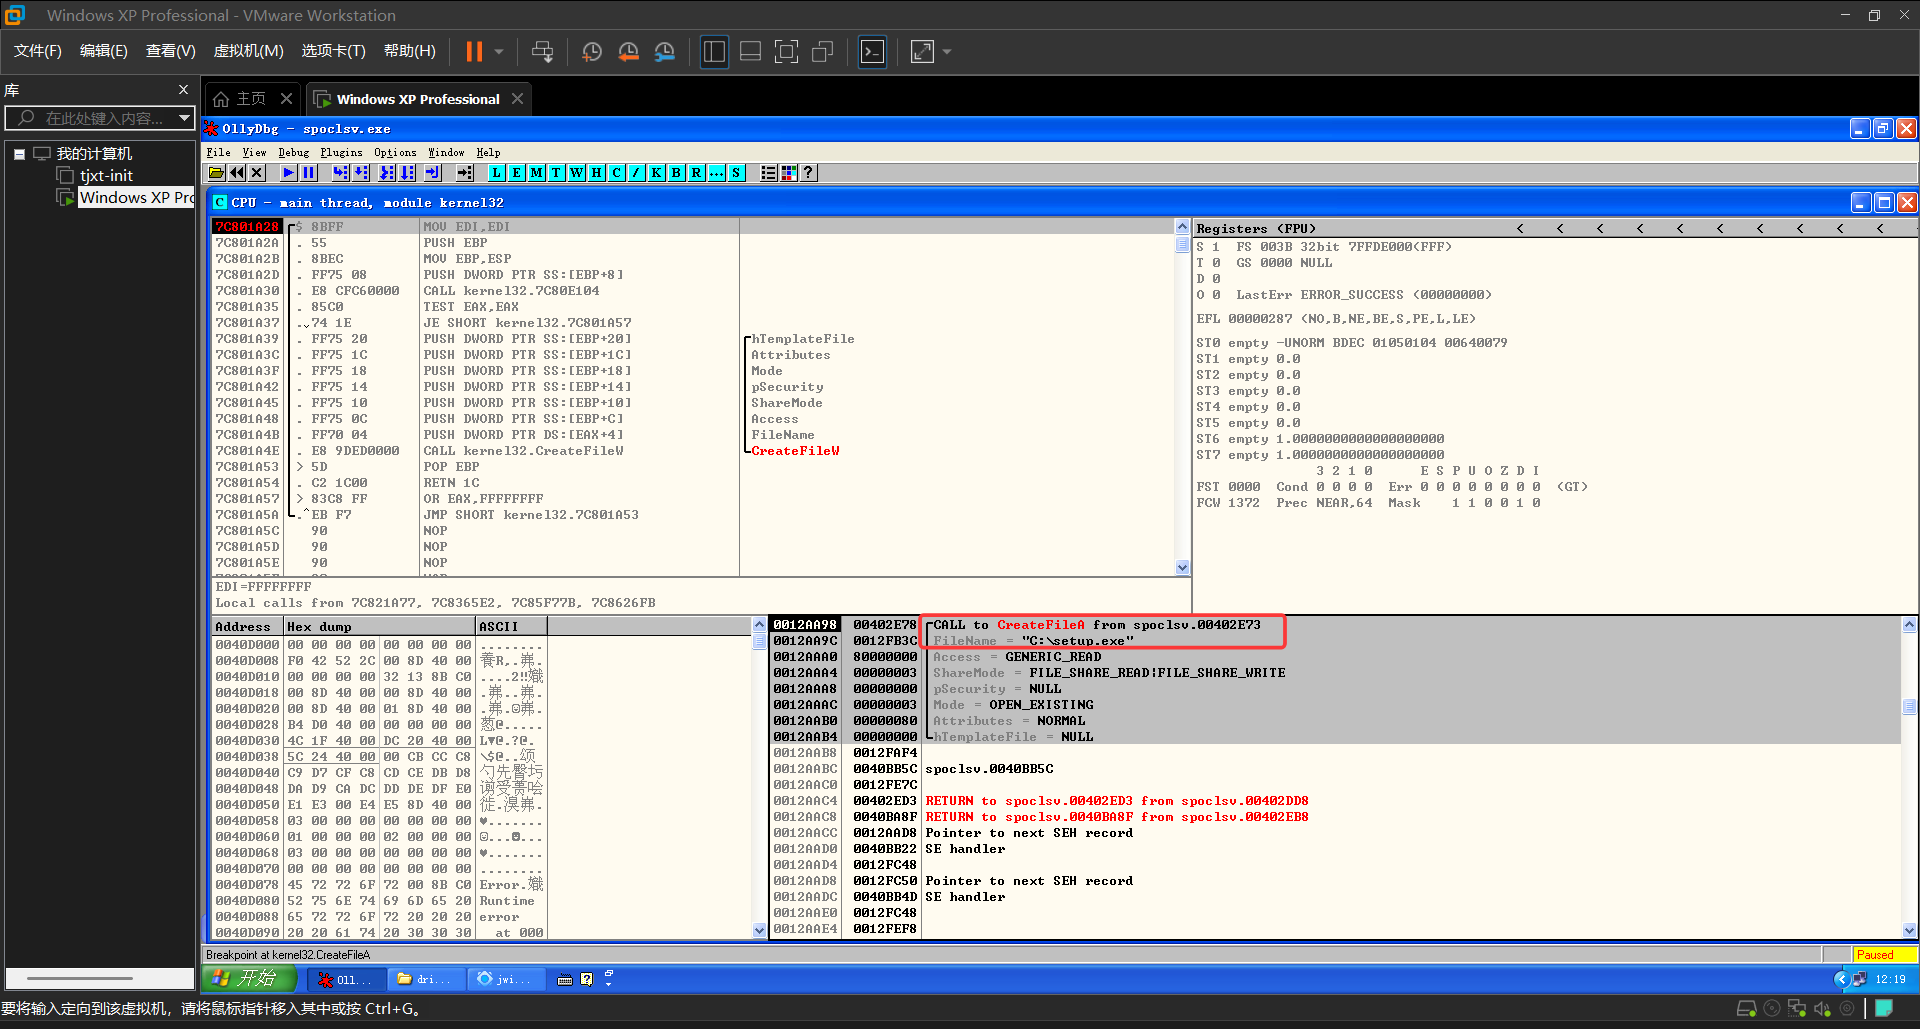Toggle VMware library sidebar view button
Screen dimensions: 1920x1029
714,52
